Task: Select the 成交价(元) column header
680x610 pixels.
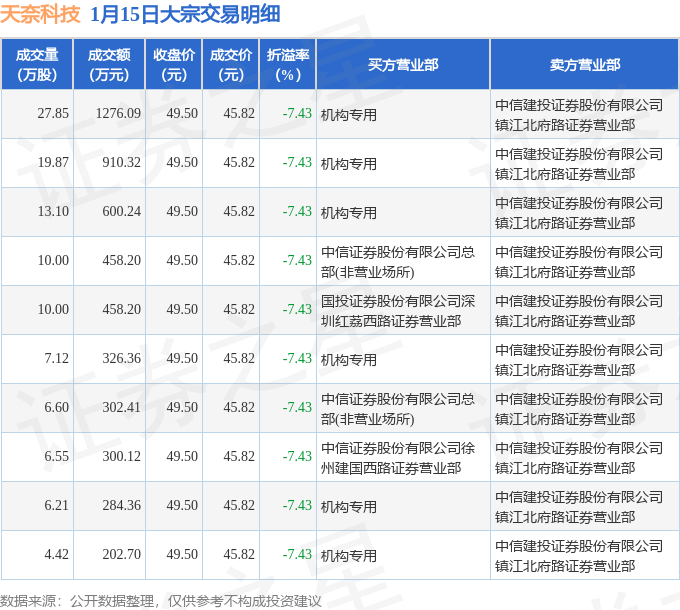Action: [230, 65]
